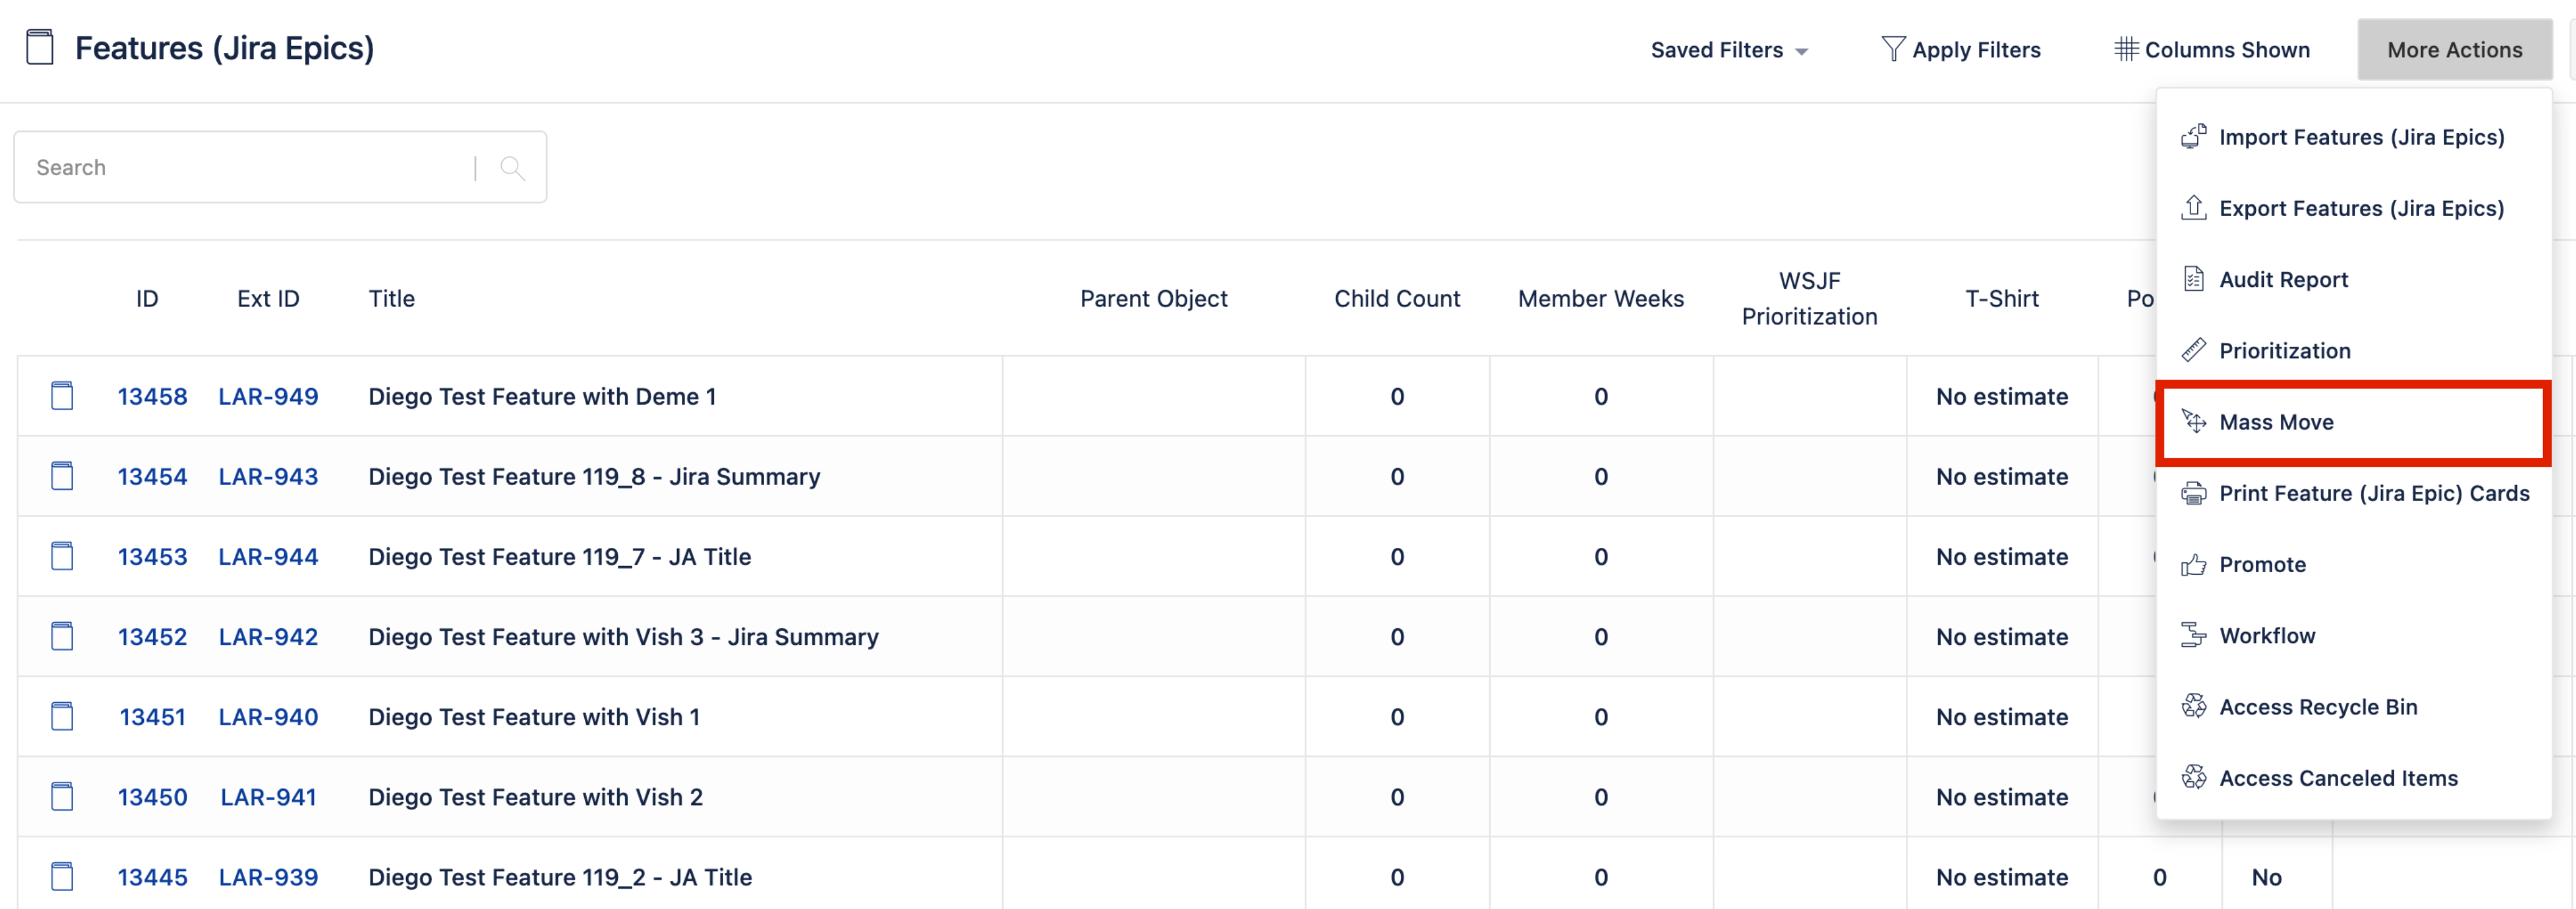
Task: Click the Prioritization ruler icon
Action: (2193, 350)
